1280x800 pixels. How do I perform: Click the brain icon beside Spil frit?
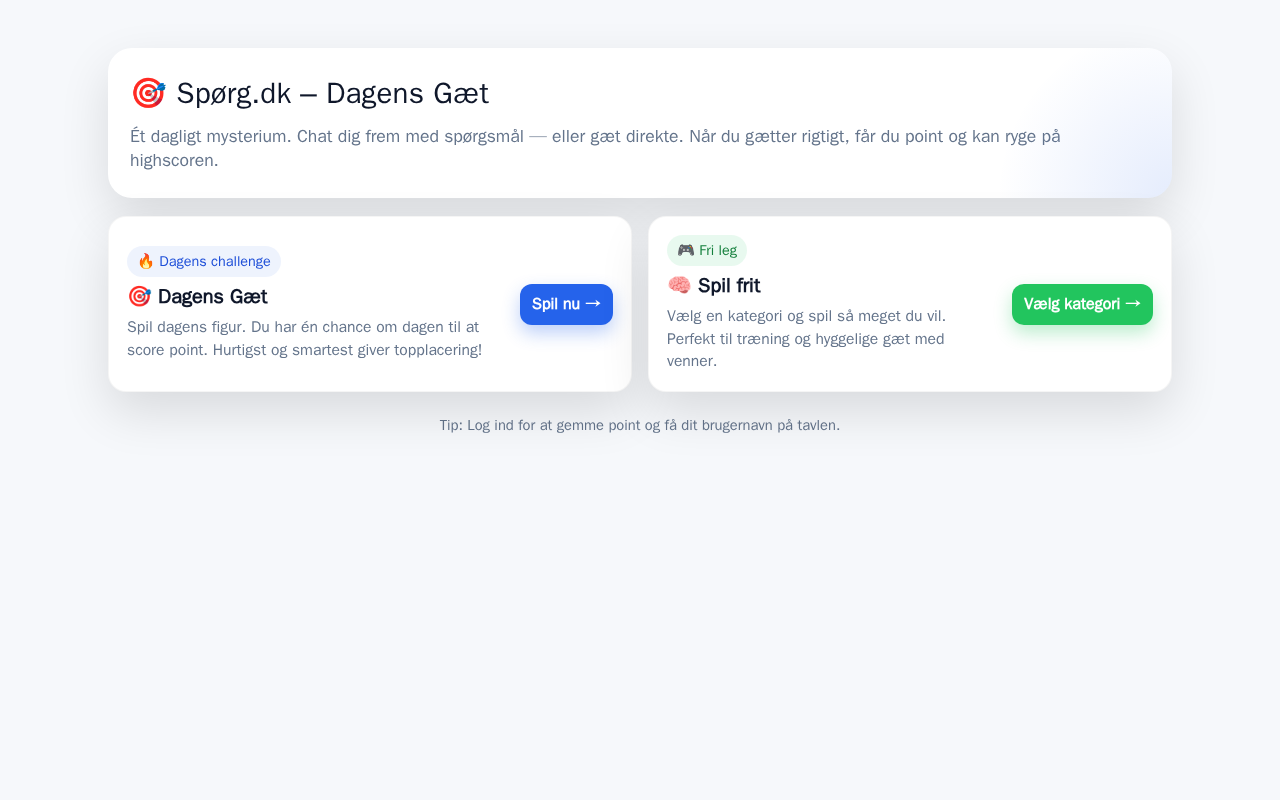click(679, 285)
